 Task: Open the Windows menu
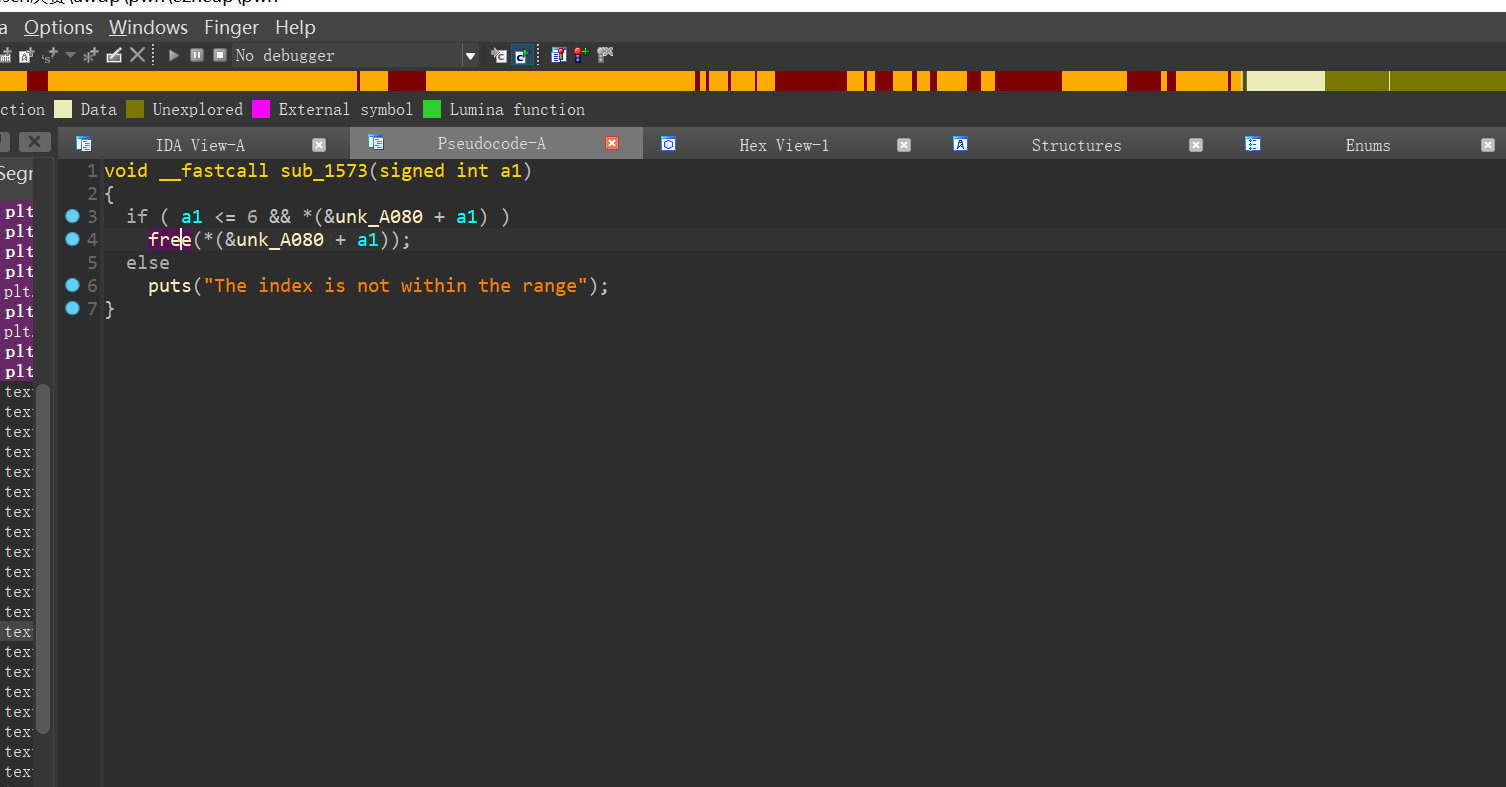148,27
